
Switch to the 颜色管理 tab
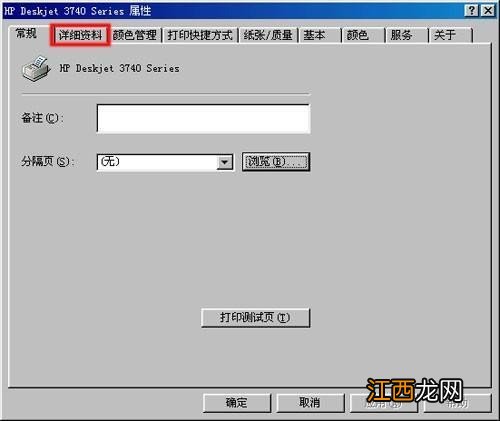(135, 35)
